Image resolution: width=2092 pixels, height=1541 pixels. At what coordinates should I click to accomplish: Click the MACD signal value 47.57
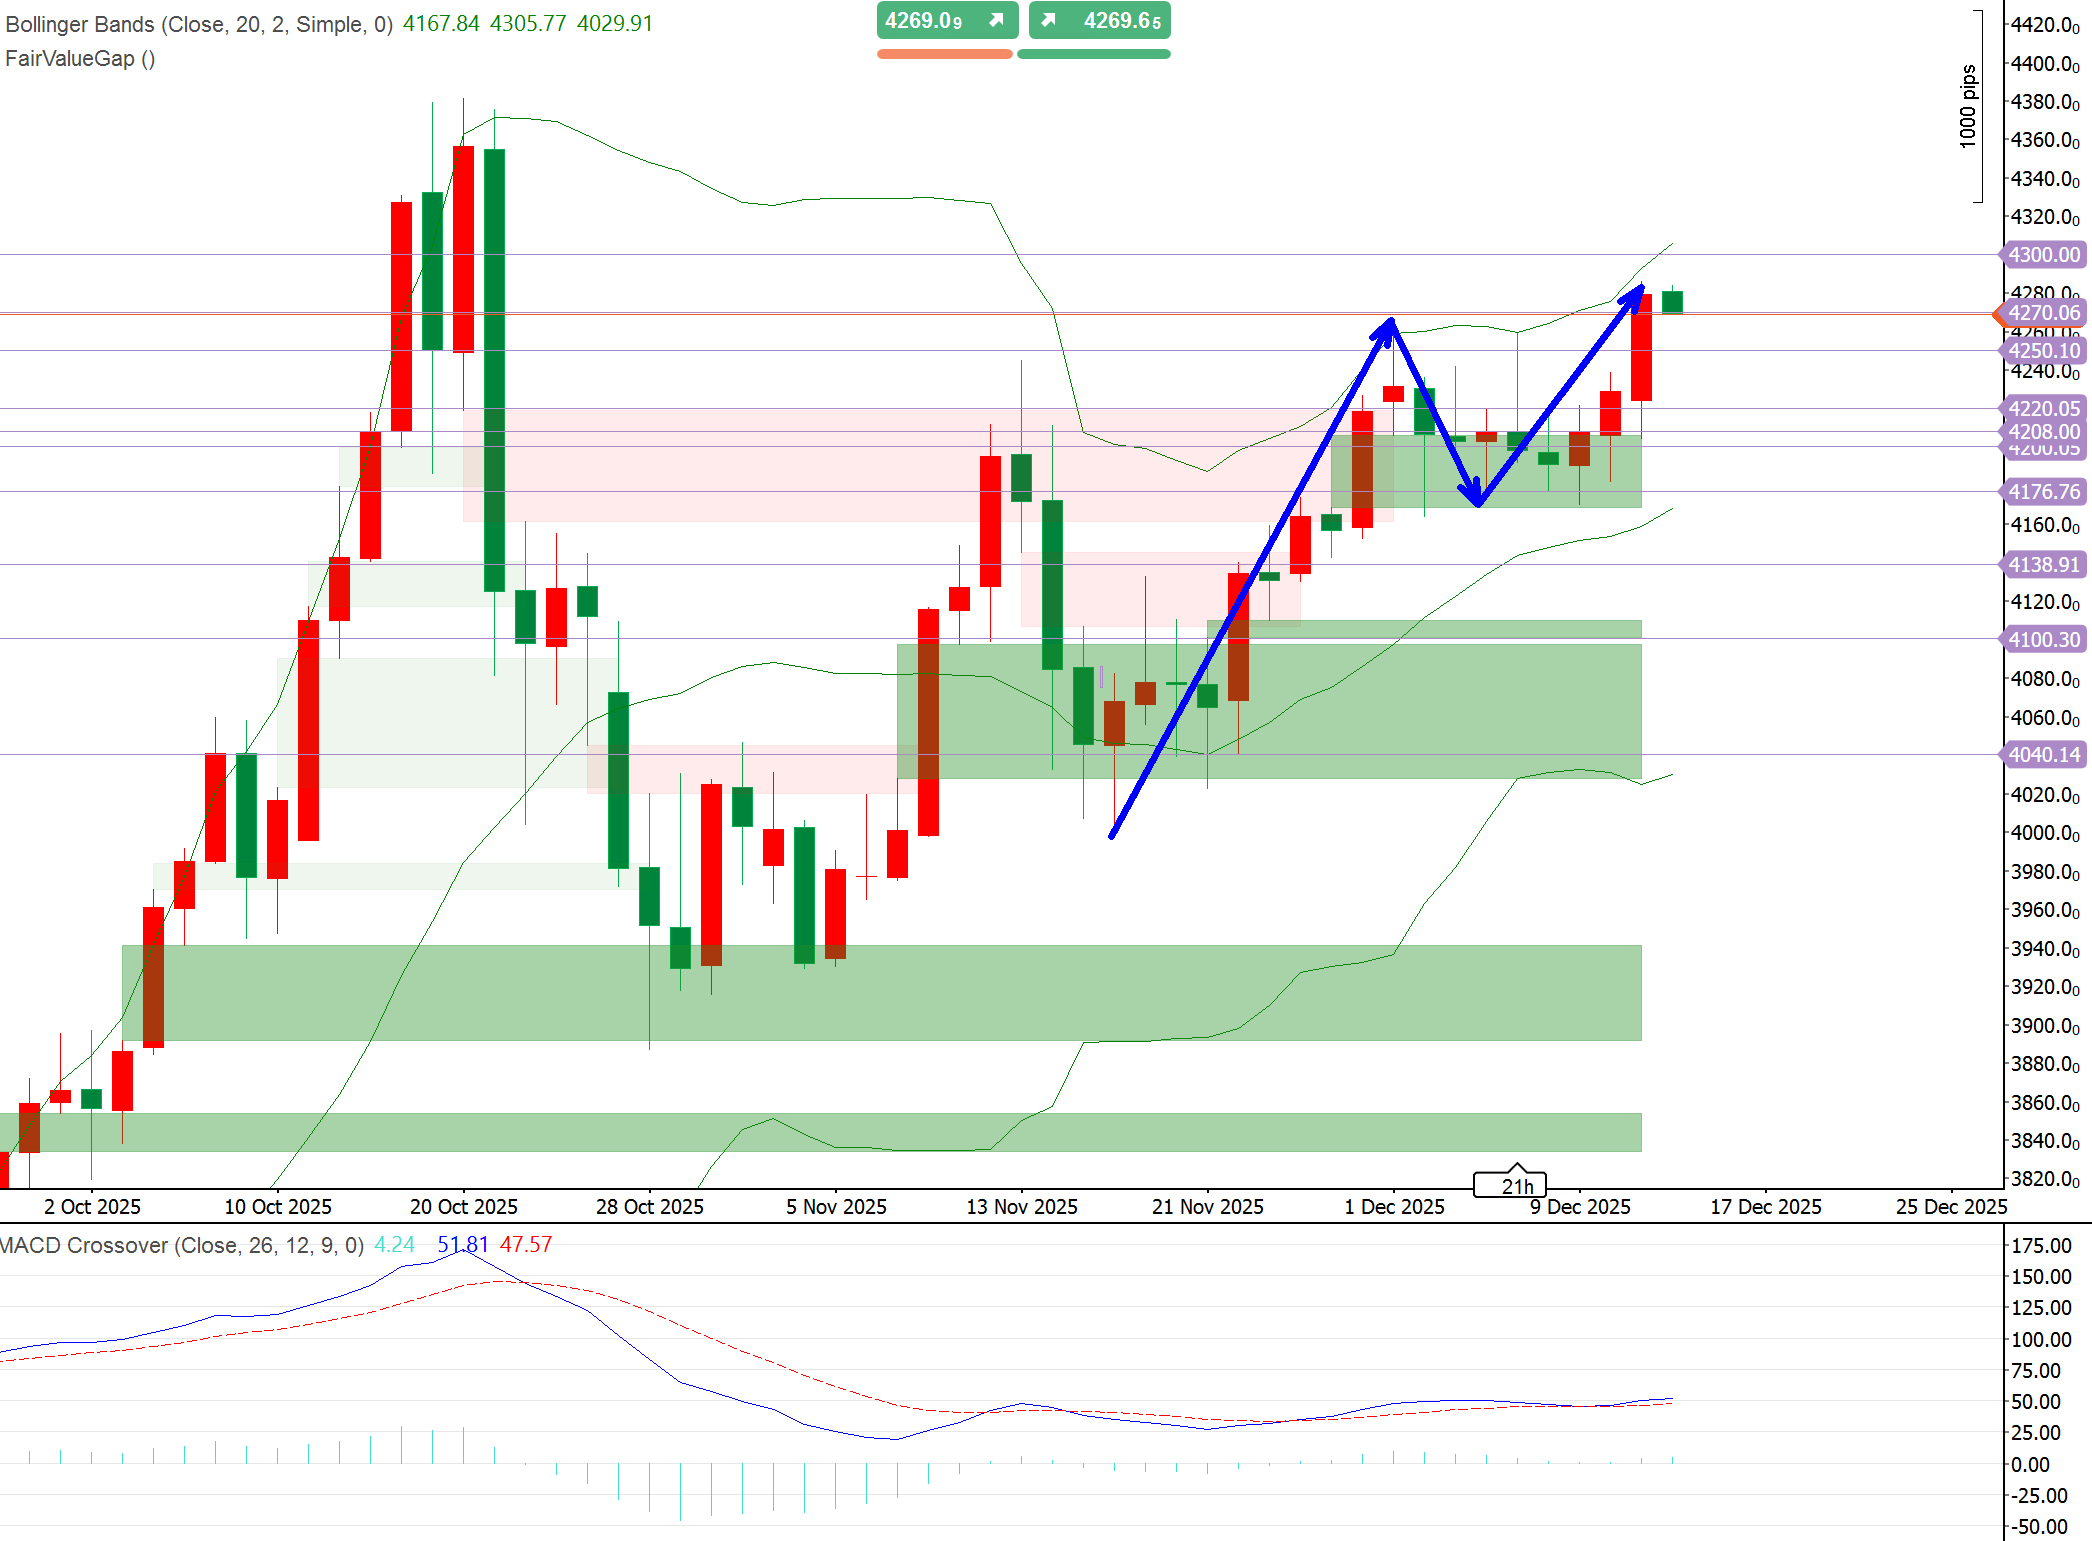pyautogui.click(x=526, y=1245)
